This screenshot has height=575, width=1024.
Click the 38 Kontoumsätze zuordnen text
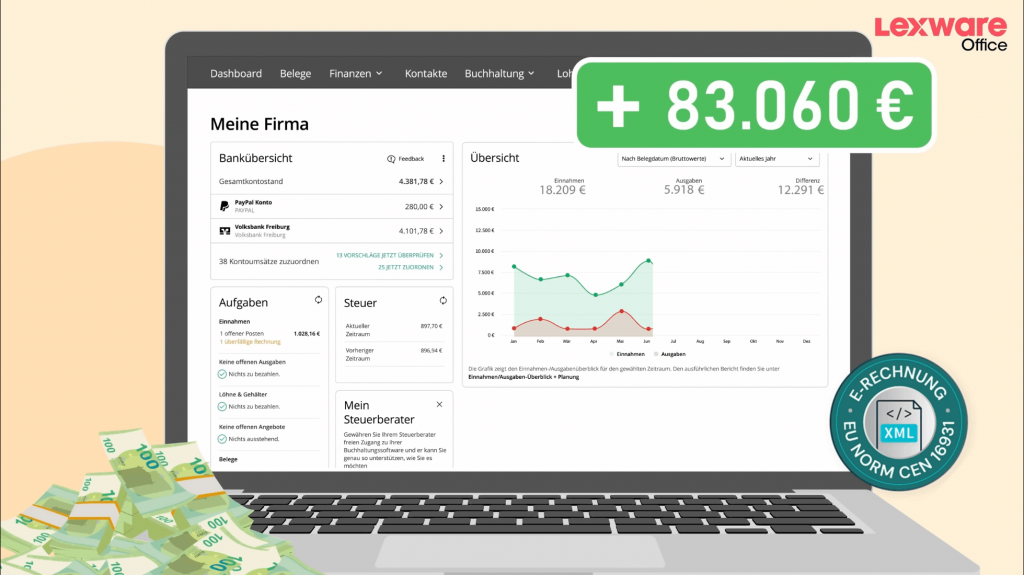268,261
